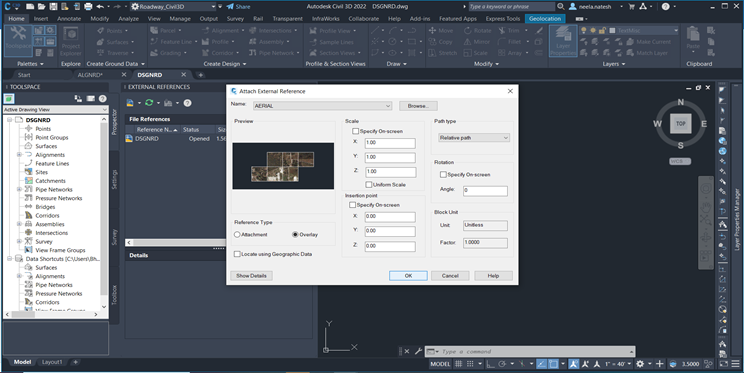Viewport: 744px width, 373px height.
Task: Click the aerial image preview thumbnail
Action: pyautogui.click(x=283, y=166)
